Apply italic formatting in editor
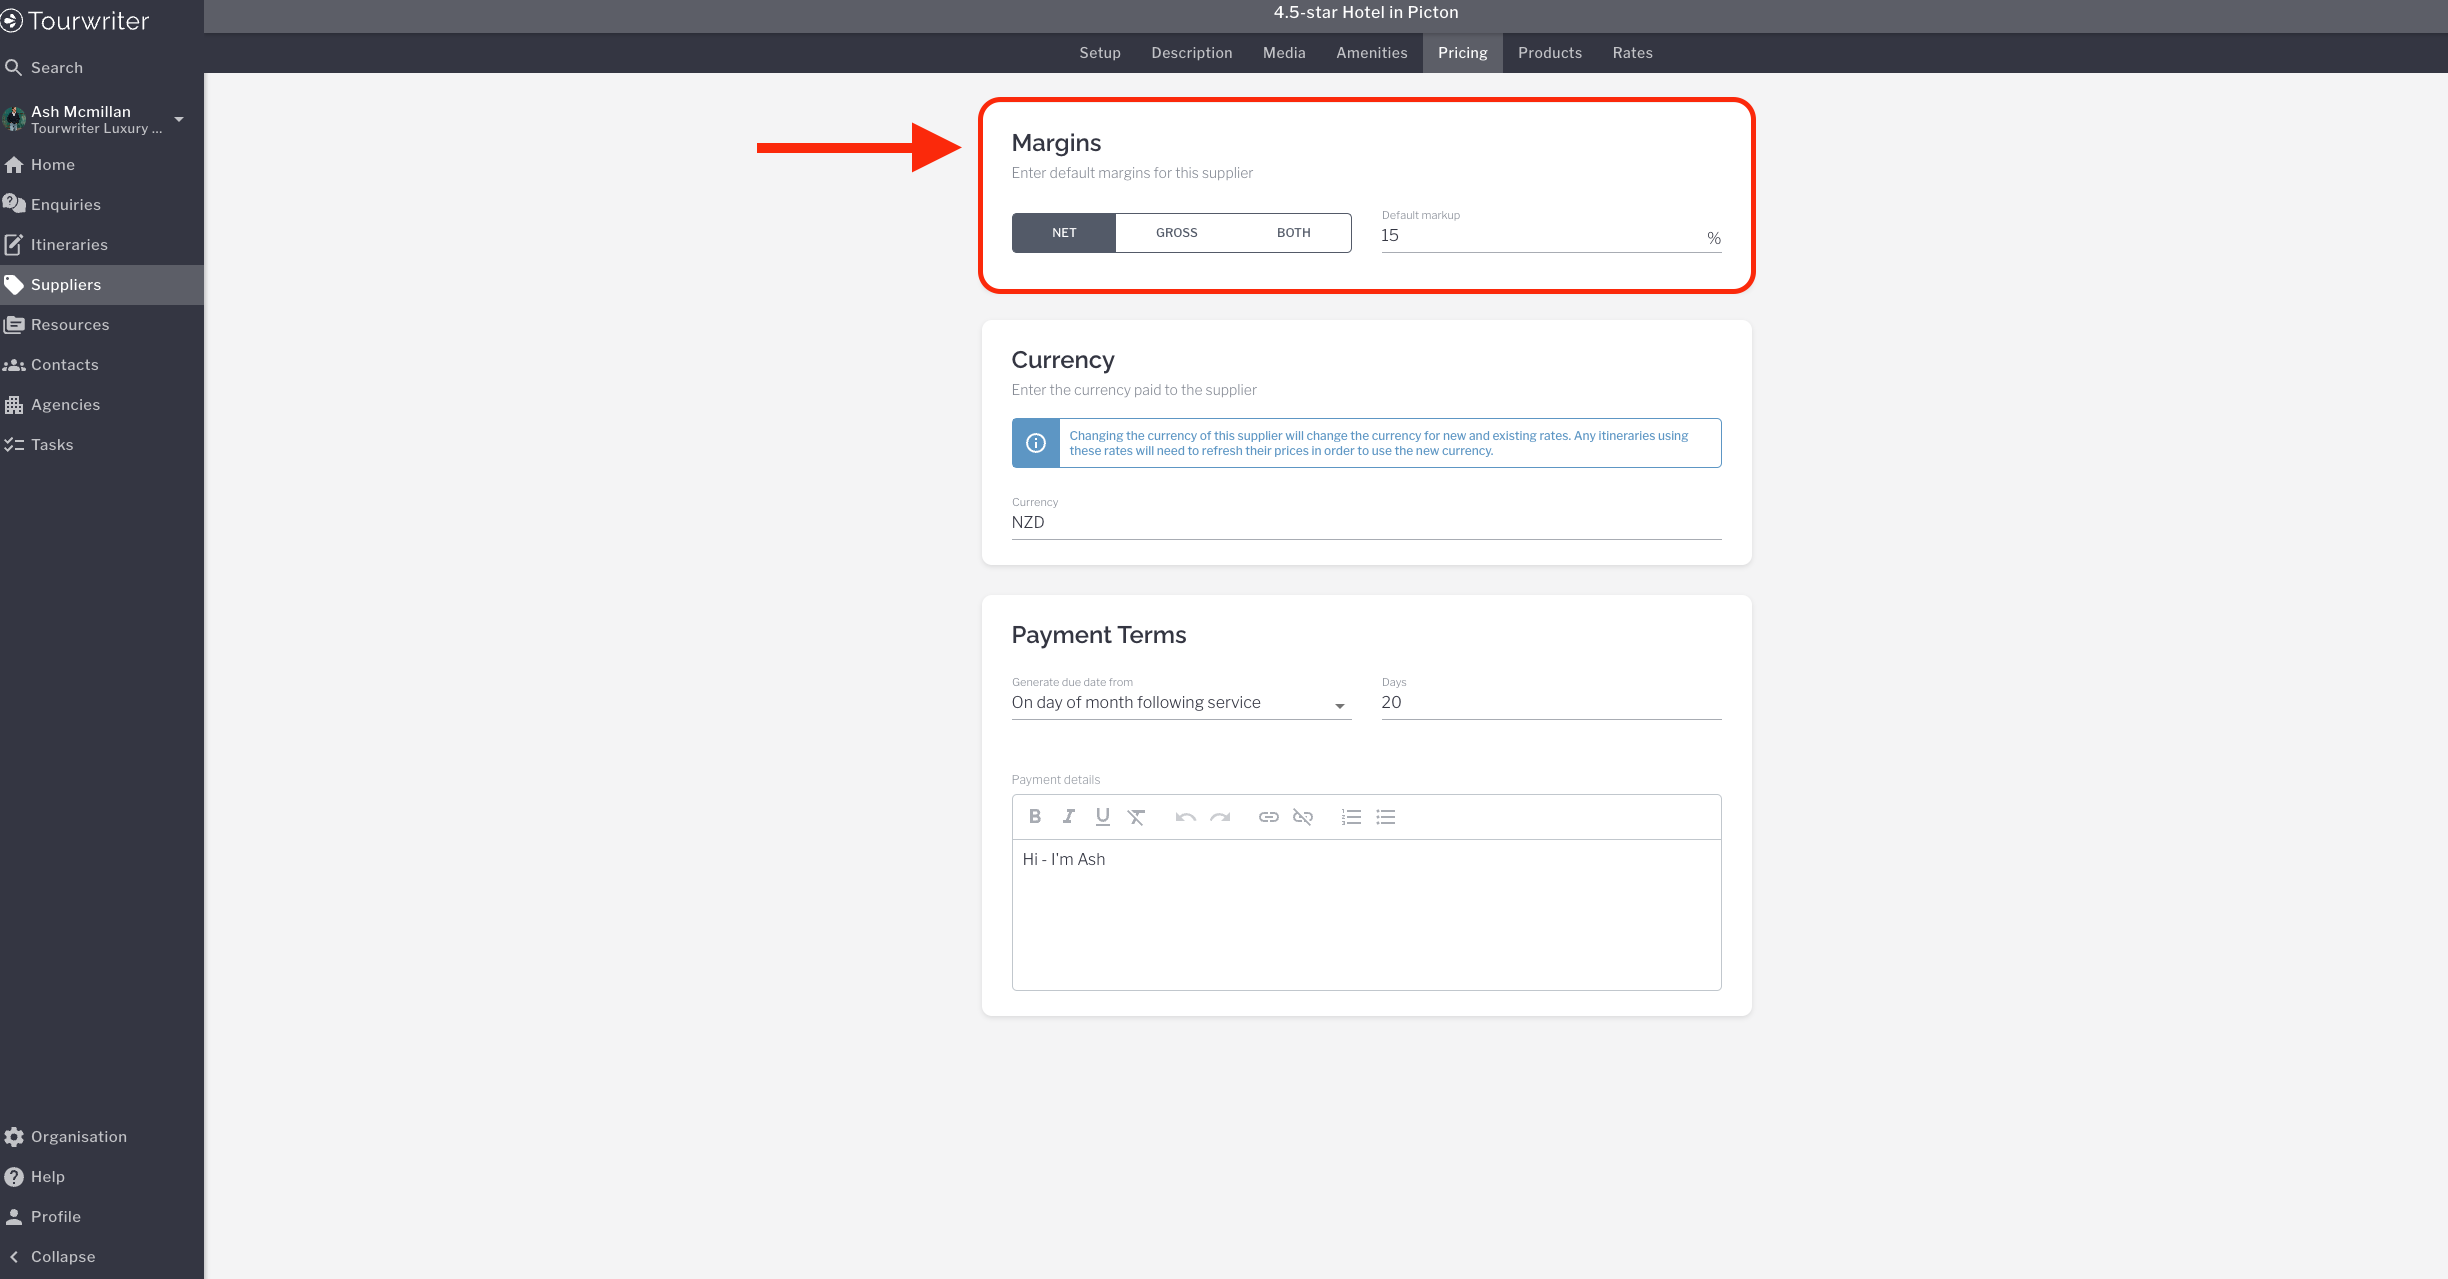This screenshot has width=2448, height=1279. pos(1069,817)
